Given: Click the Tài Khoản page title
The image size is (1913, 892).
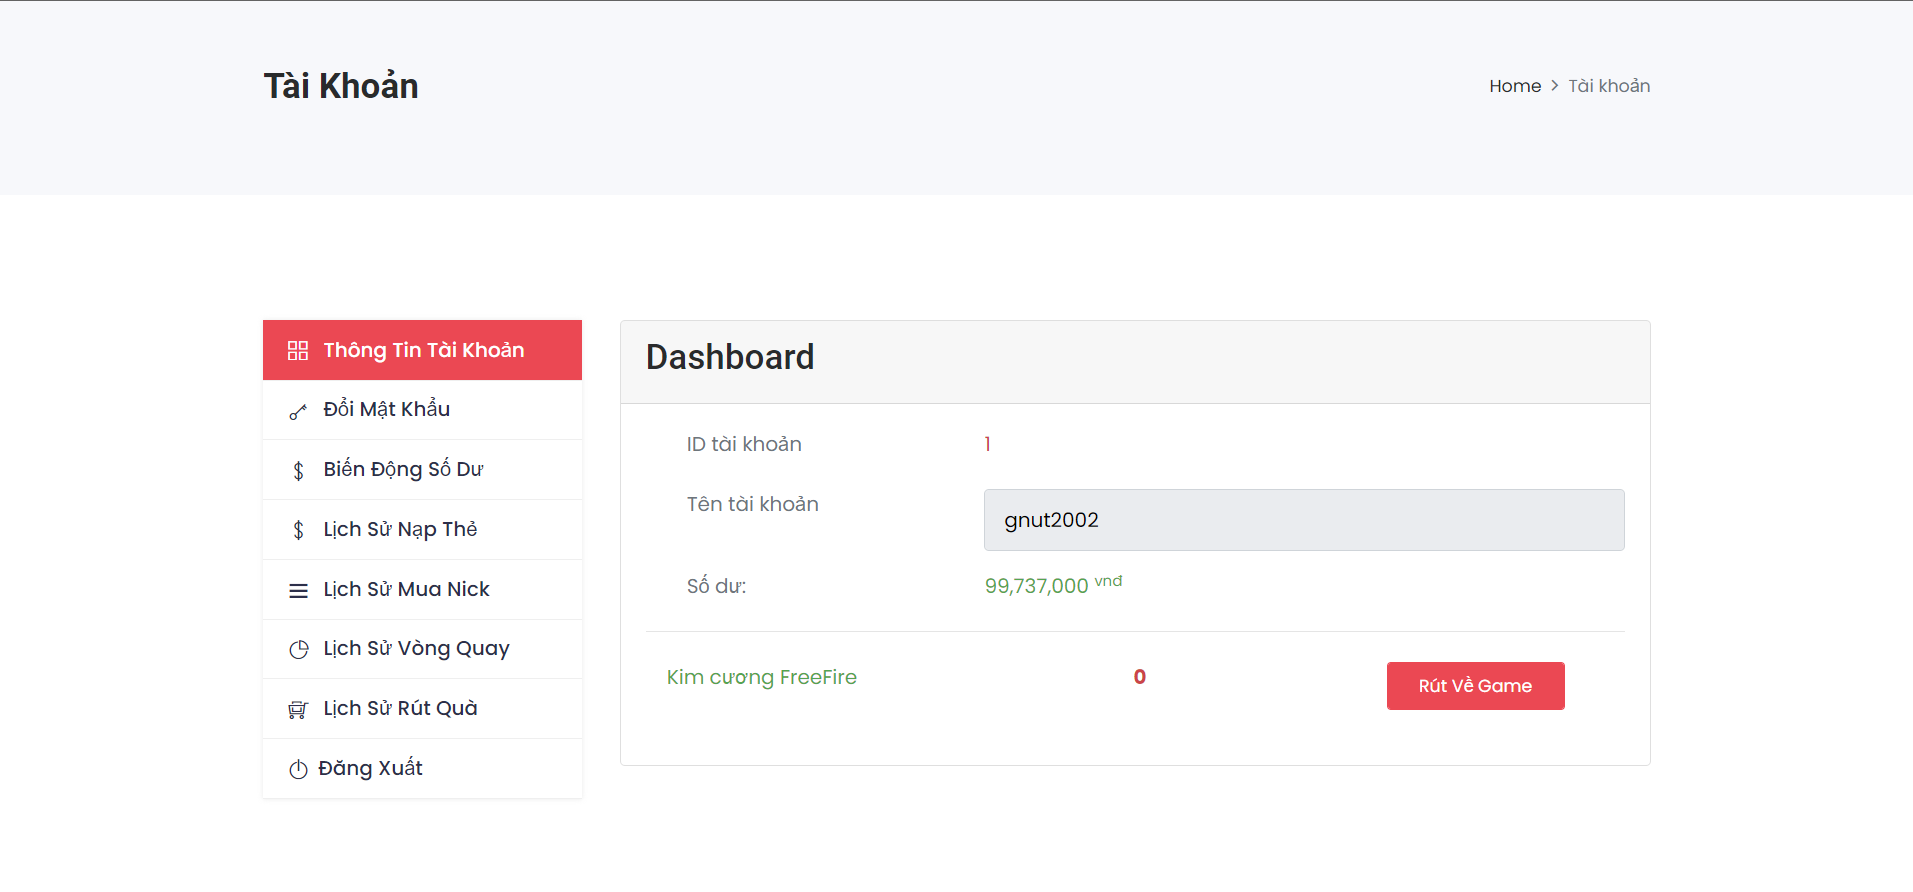Looking at the screenshot, I should pos(341,86).
